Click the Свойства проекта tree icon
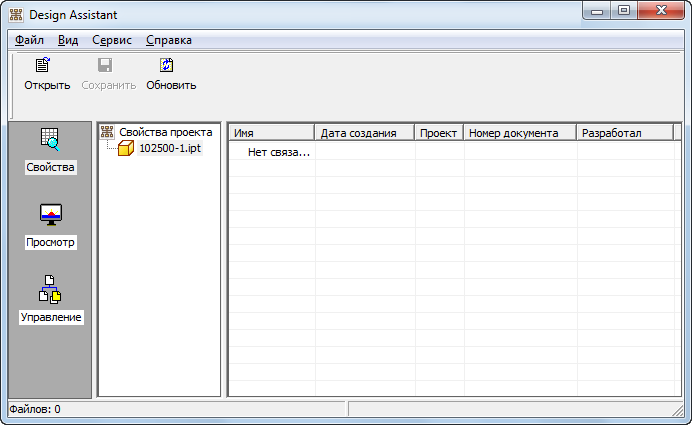Image resolution: width=692 pixels, height=425 pixels. (x=107, y=132)
